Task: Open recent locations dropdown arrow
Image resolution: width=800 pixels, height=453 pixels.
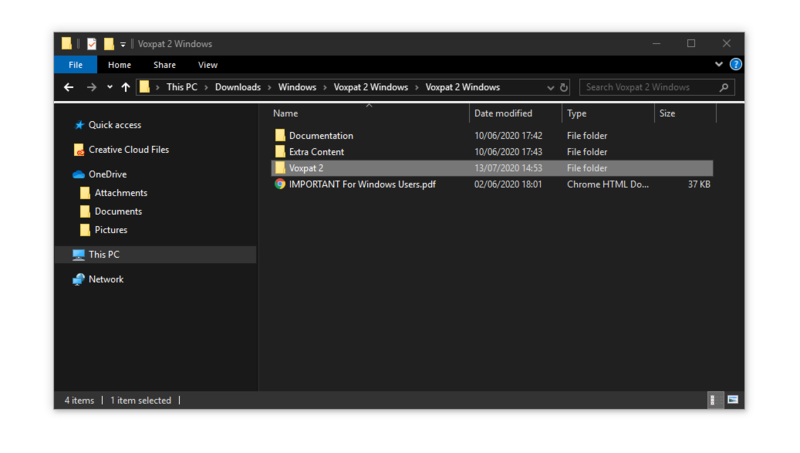Action: click(109, 88)
